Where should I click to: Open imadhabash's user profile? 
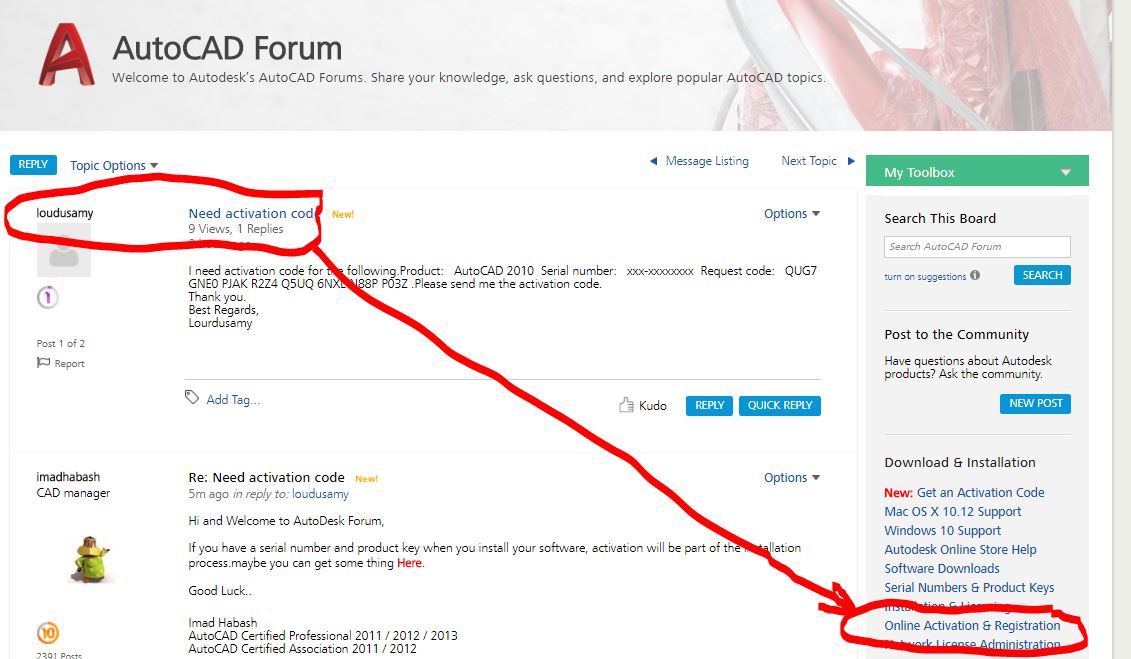pos(69,477)
